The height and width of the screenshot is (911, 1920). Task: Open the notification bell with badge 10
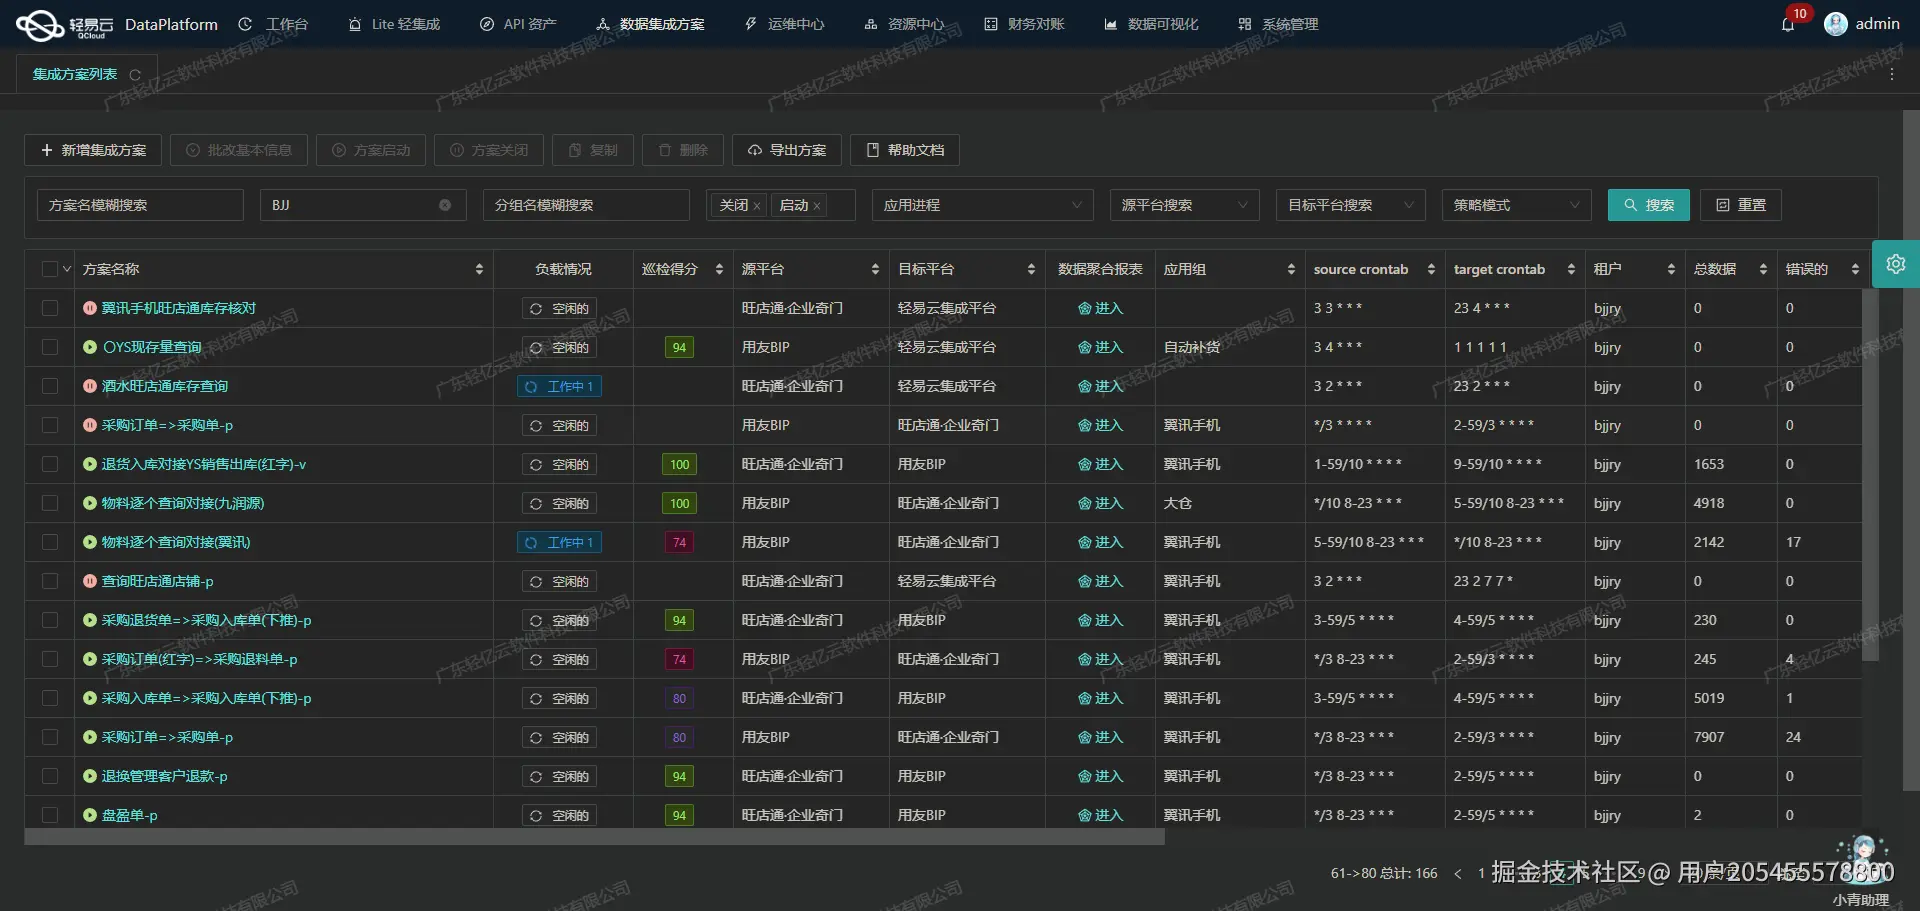(x=1789, y=24)
